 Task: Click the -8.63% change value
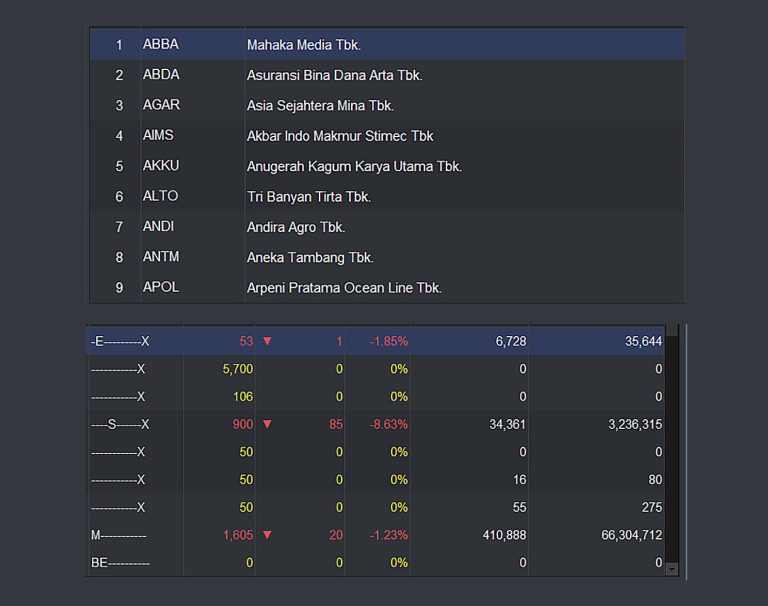389,424
